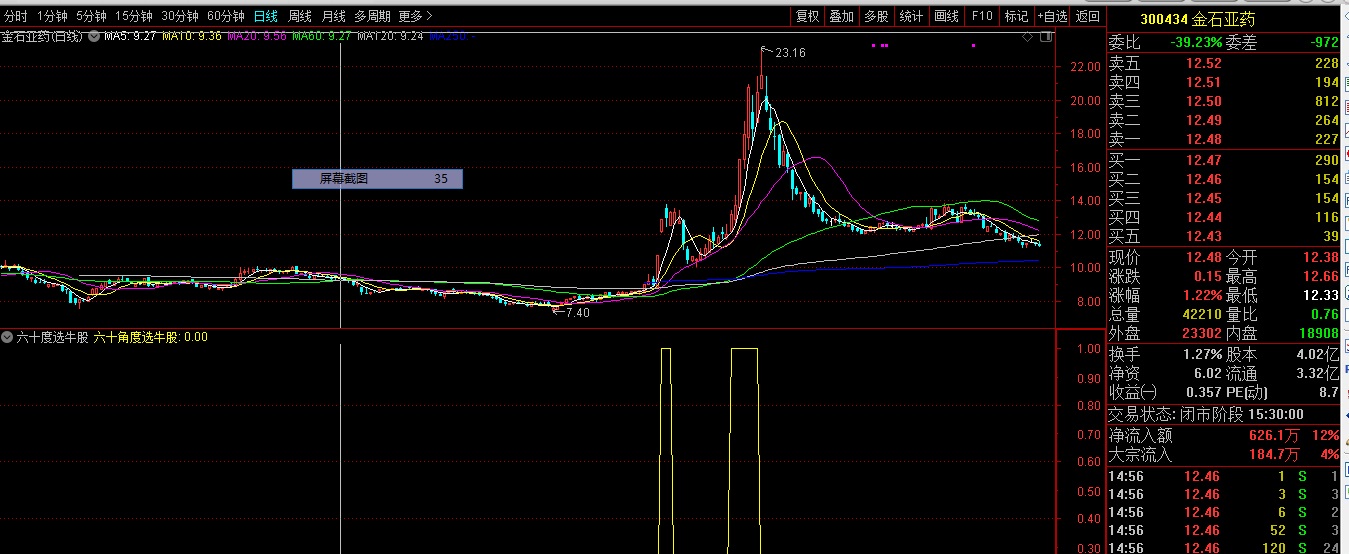The height and width of the screenshot is (554, 1349).
Task: Switch to the 周线 weekly chart
Action: point(300,16)
